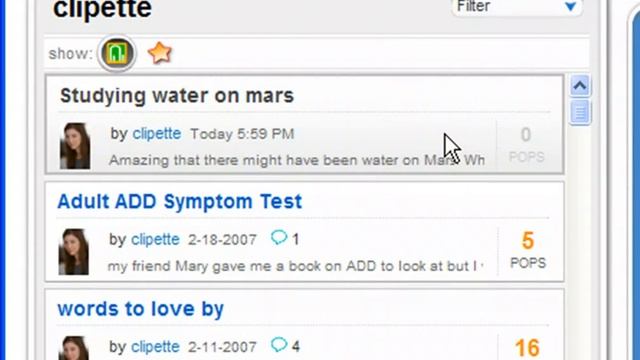Click clipette avatar in mars clip

[75, 146]
